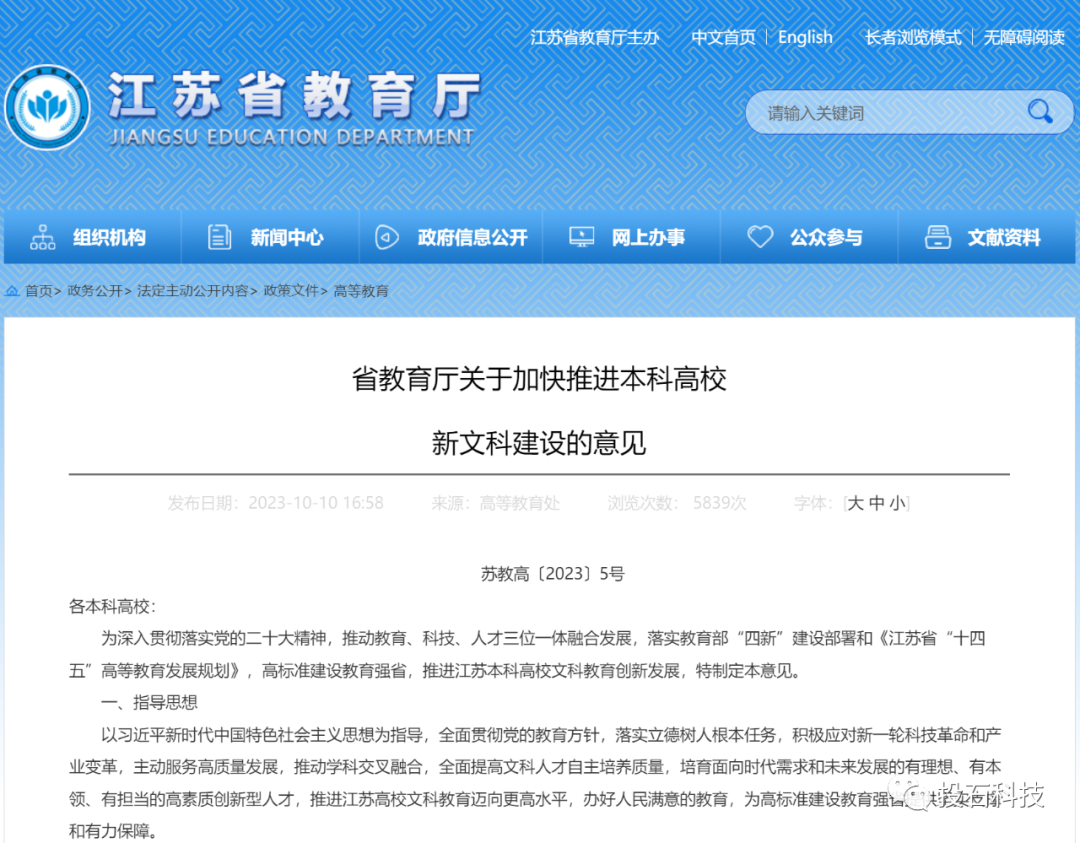Switch the site to English
Image resolution: width=1080 pixels, height=843 pixels.
805,37
